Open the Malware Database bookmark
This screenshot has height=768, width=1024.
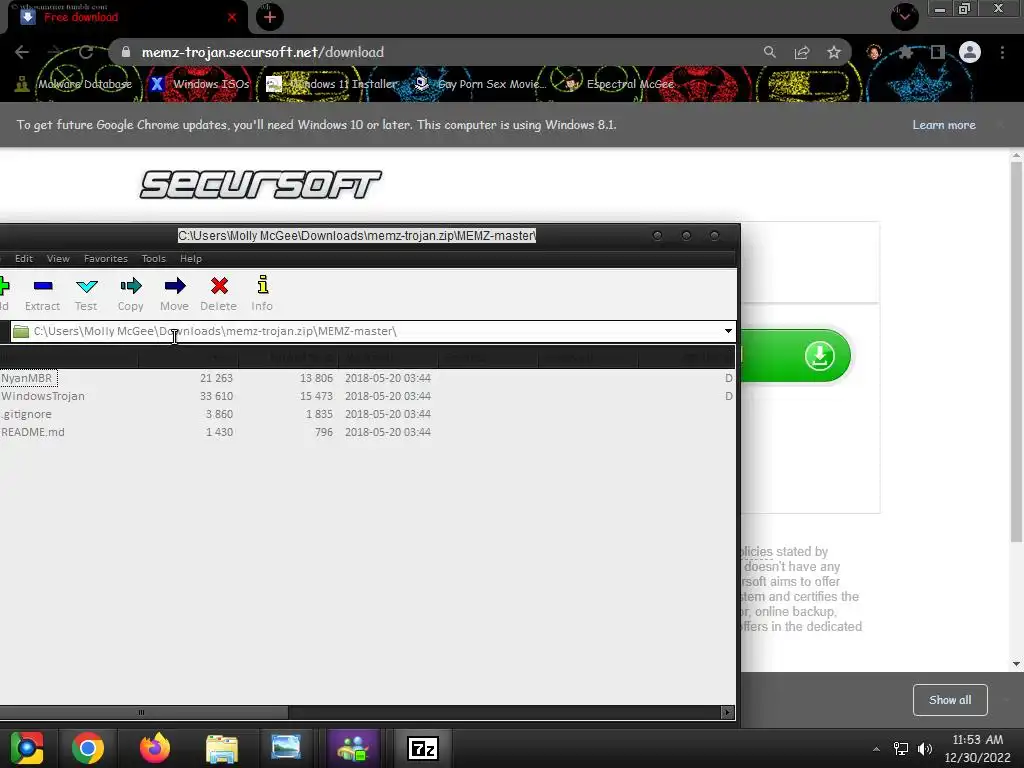73,84
